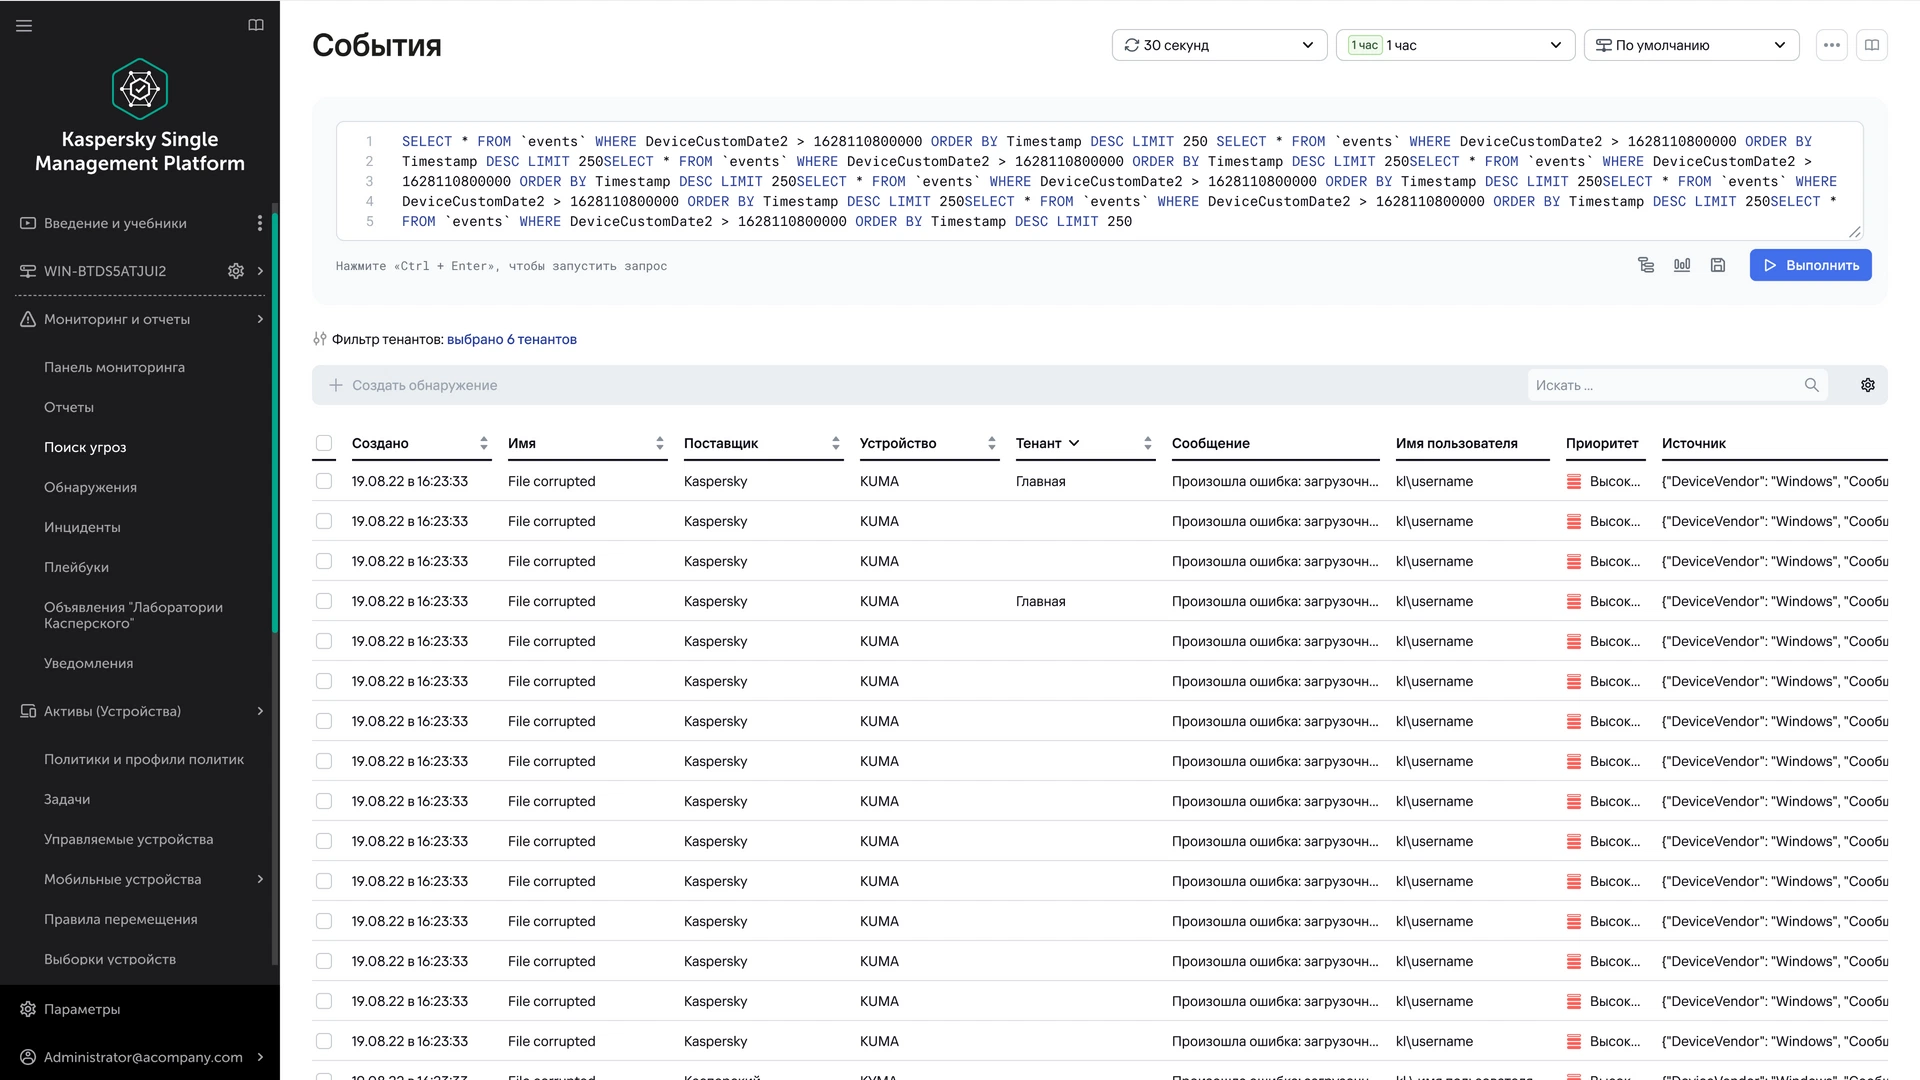Open Задачи in sidebar
The image size is (1920, 1080).
pos(67,799)
